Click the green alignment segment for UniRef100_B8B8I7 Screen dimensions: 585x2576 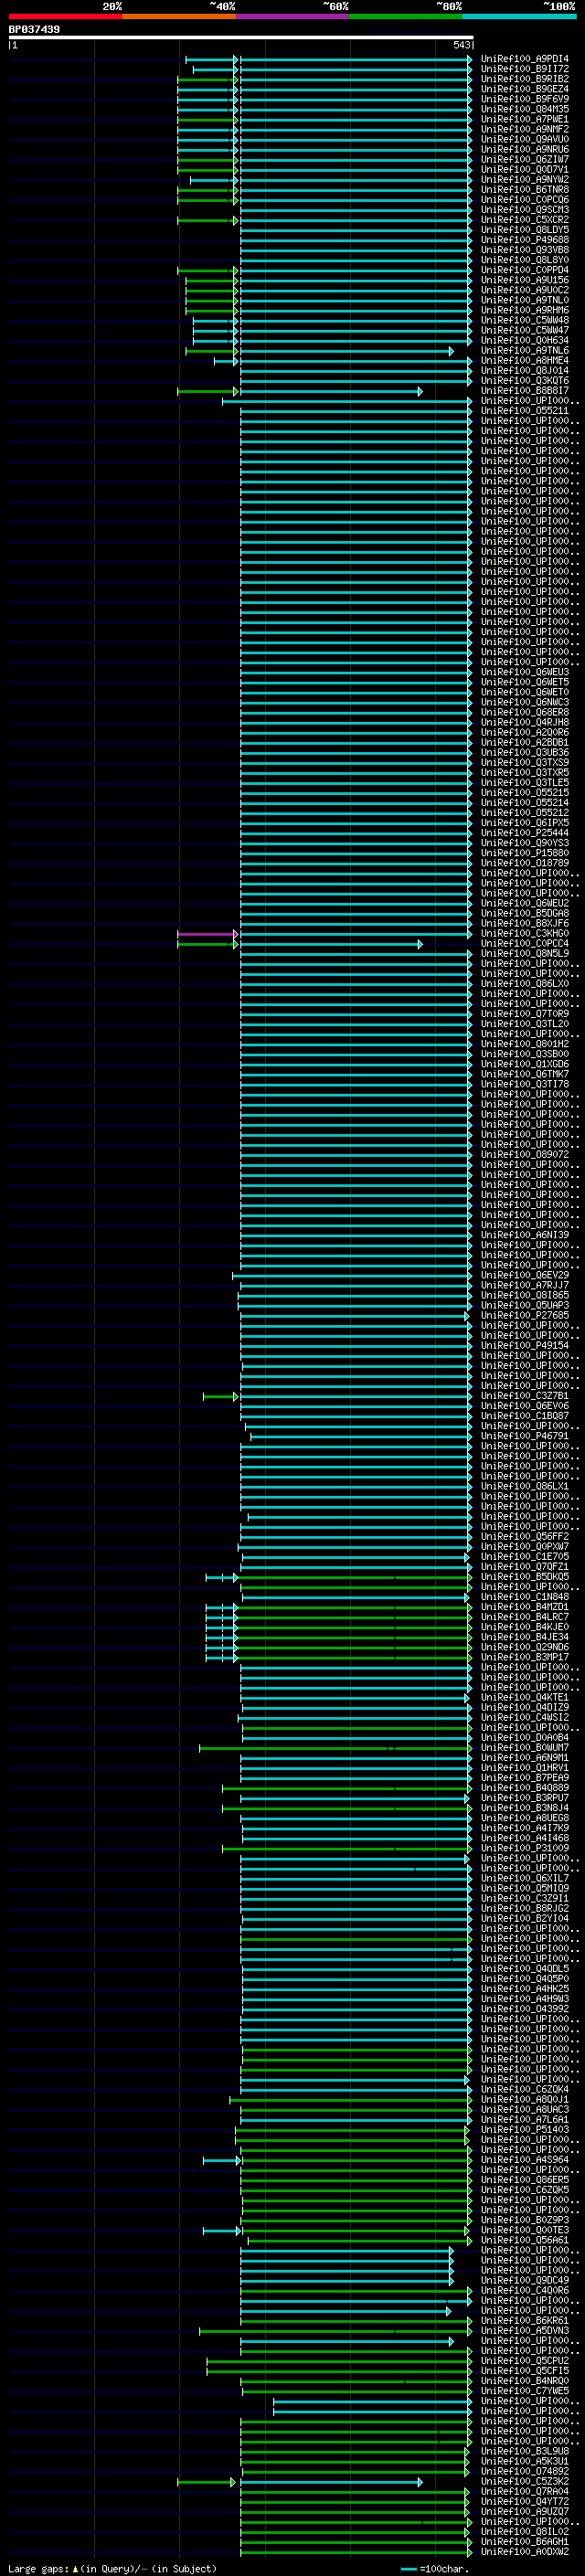(208, 391)
